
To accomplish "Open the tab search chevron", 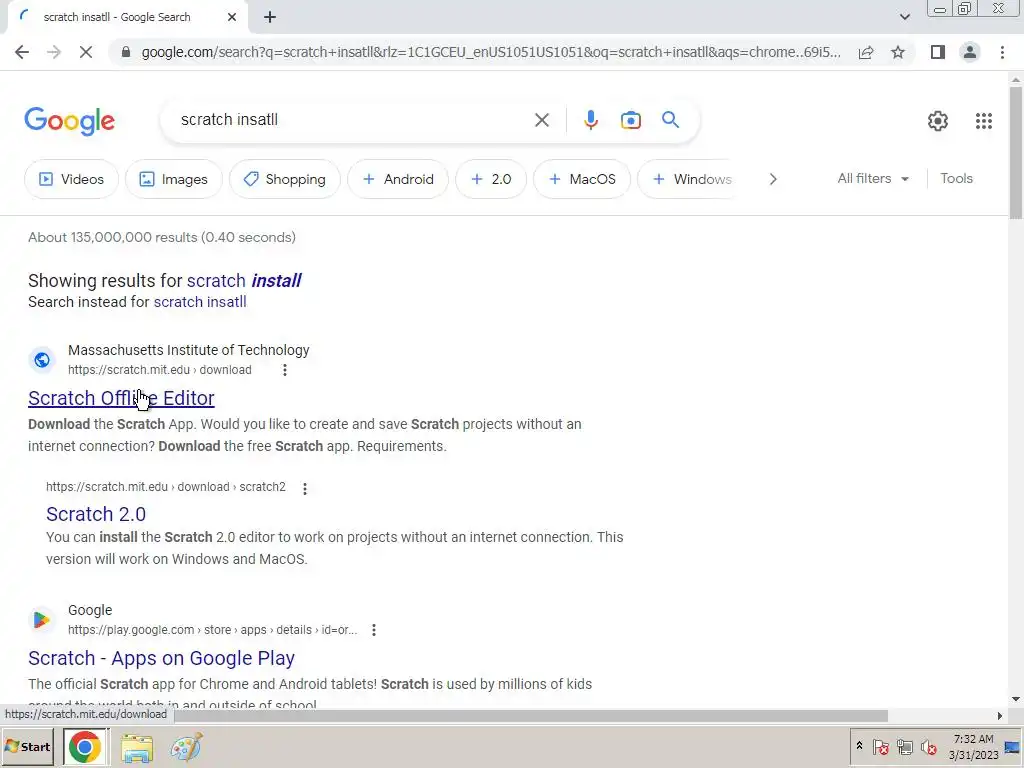I will pyautogui.click(x=904, y=17).
